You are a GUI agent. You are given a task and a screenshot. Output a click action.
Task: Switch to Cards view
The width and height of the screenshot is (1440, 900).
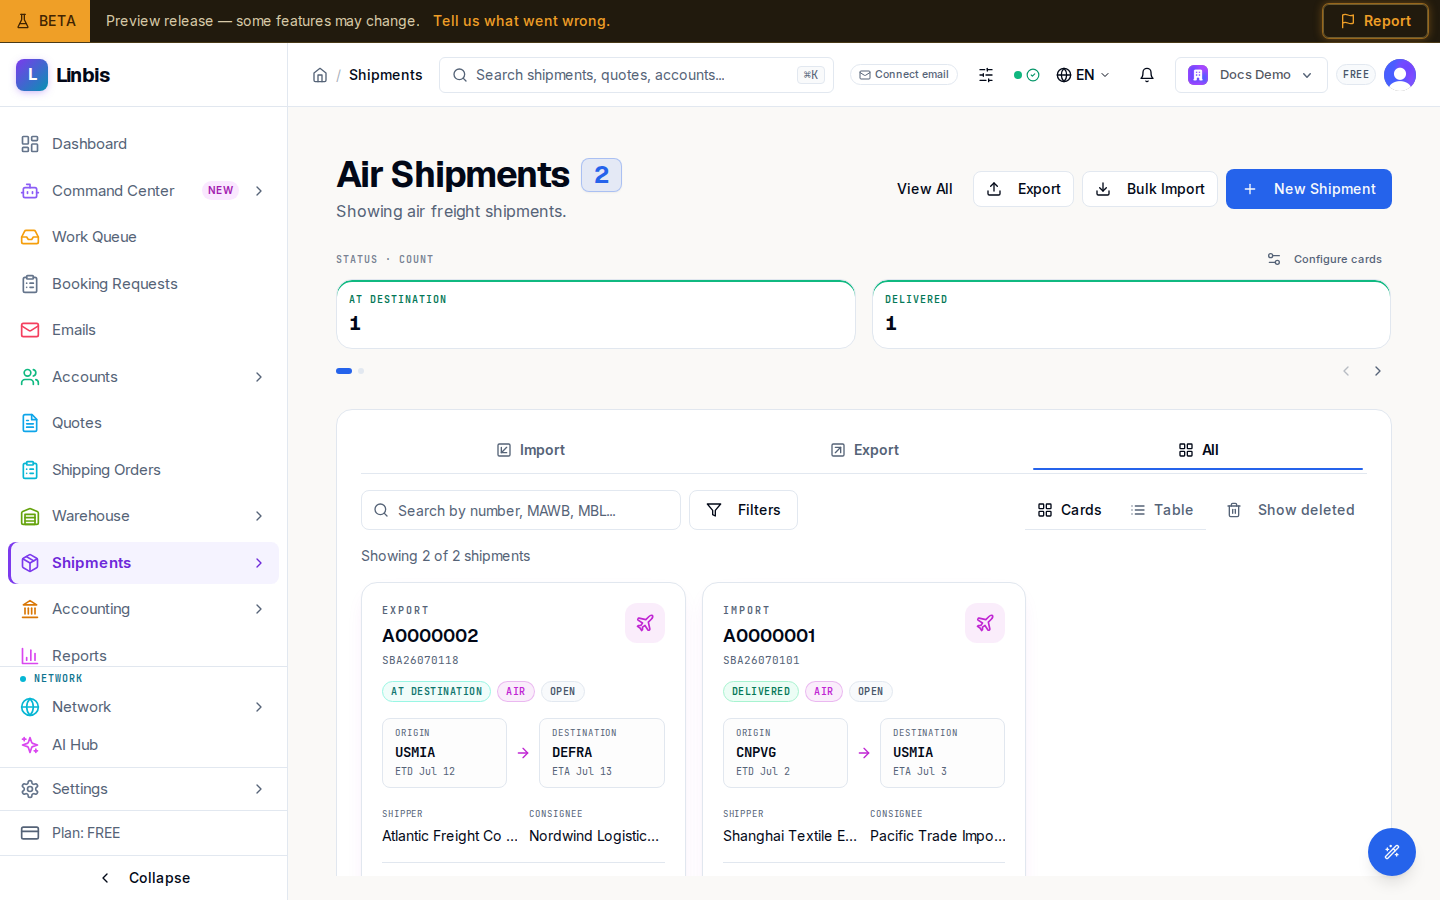1069,510
